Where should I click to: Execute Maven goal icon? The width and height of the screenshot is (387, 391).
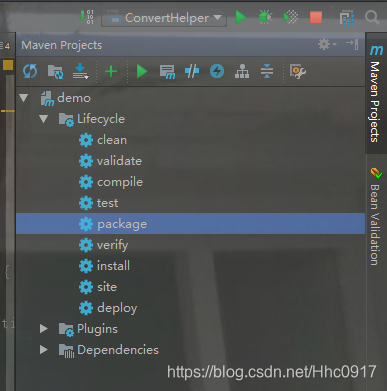[x=167, y=72]
